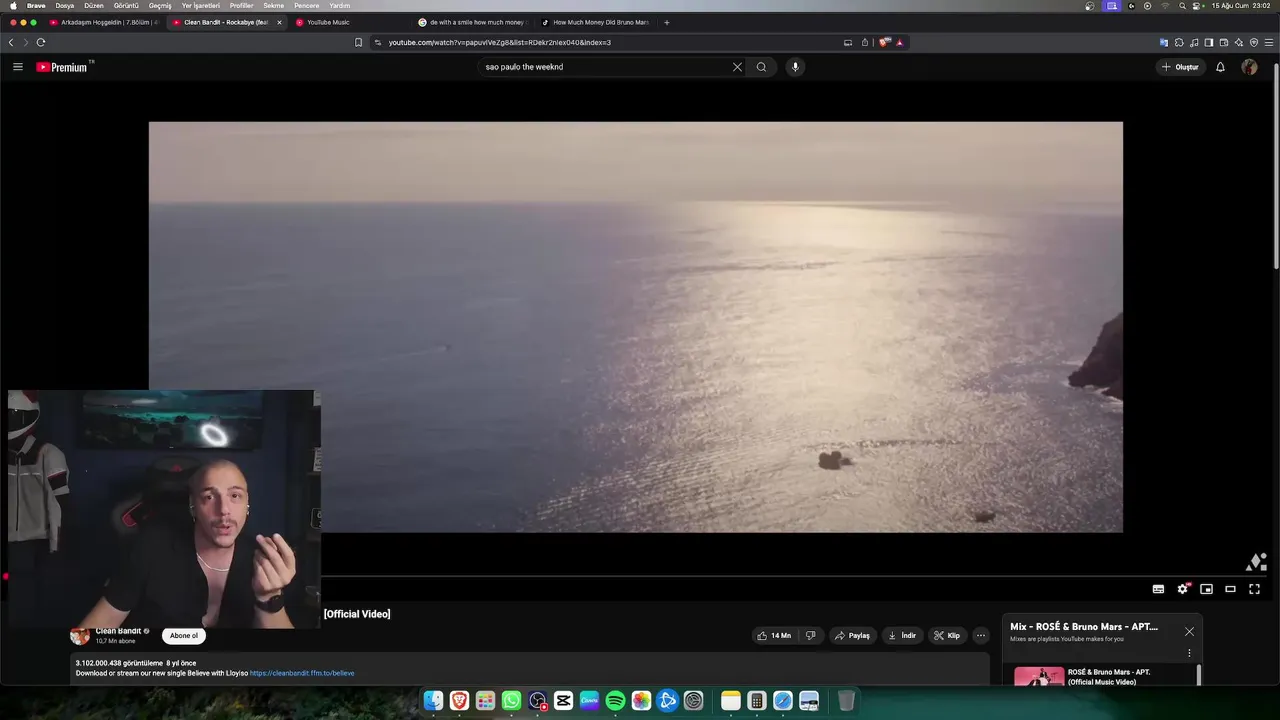Click the Oluştur create button
This screenshot has width=1280, height=720.
[1181, 67]
